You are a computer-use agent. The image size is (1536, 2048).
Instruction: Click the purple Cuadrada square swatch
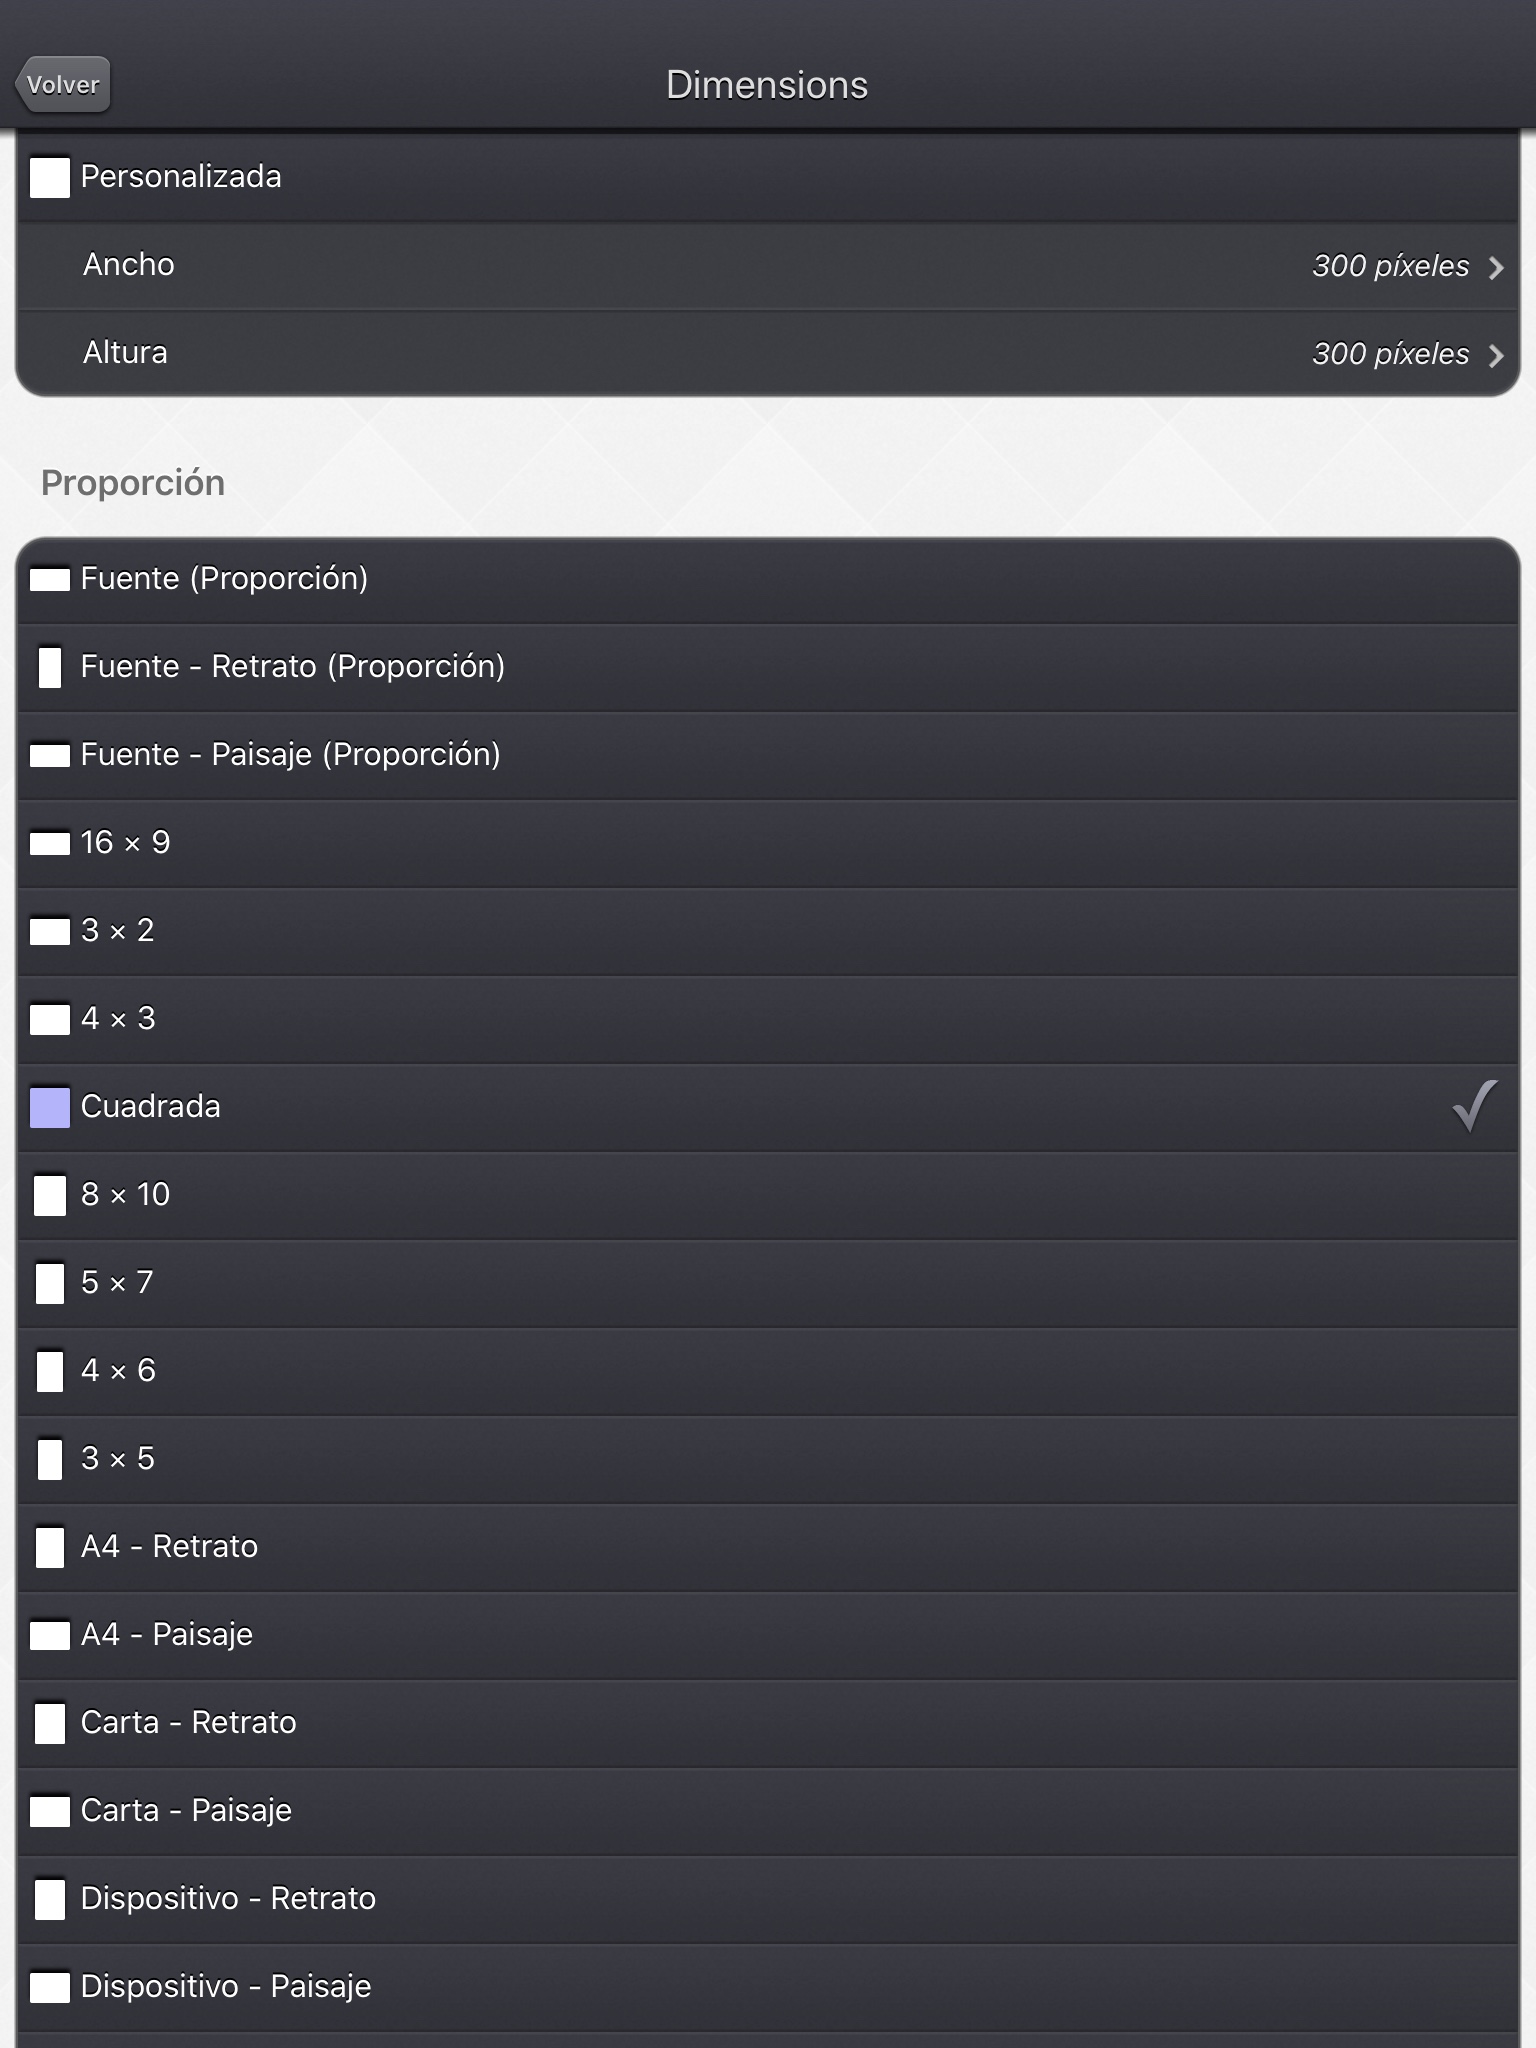pos(50,1107)
